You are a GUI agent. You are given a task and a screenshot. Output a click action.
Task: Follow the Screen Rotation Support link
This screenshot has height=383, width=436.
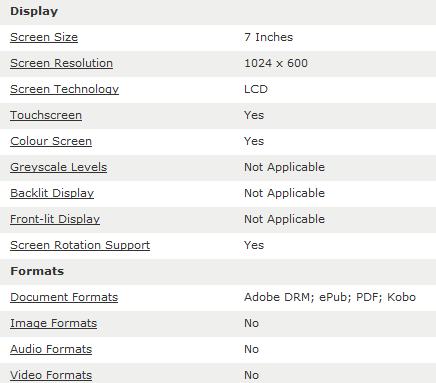(80, 245)
